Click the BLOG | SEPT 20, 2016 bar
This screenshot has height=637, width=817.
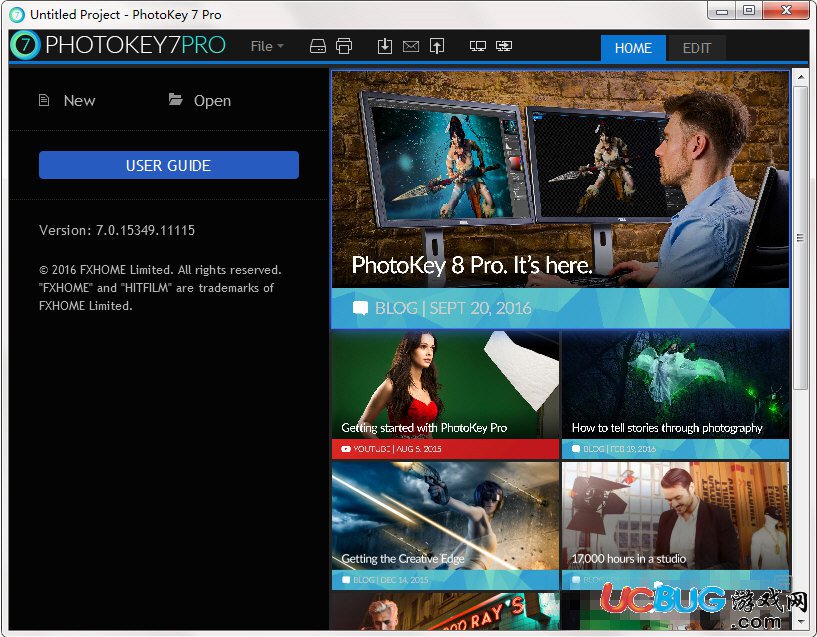[x=561, y=308]
